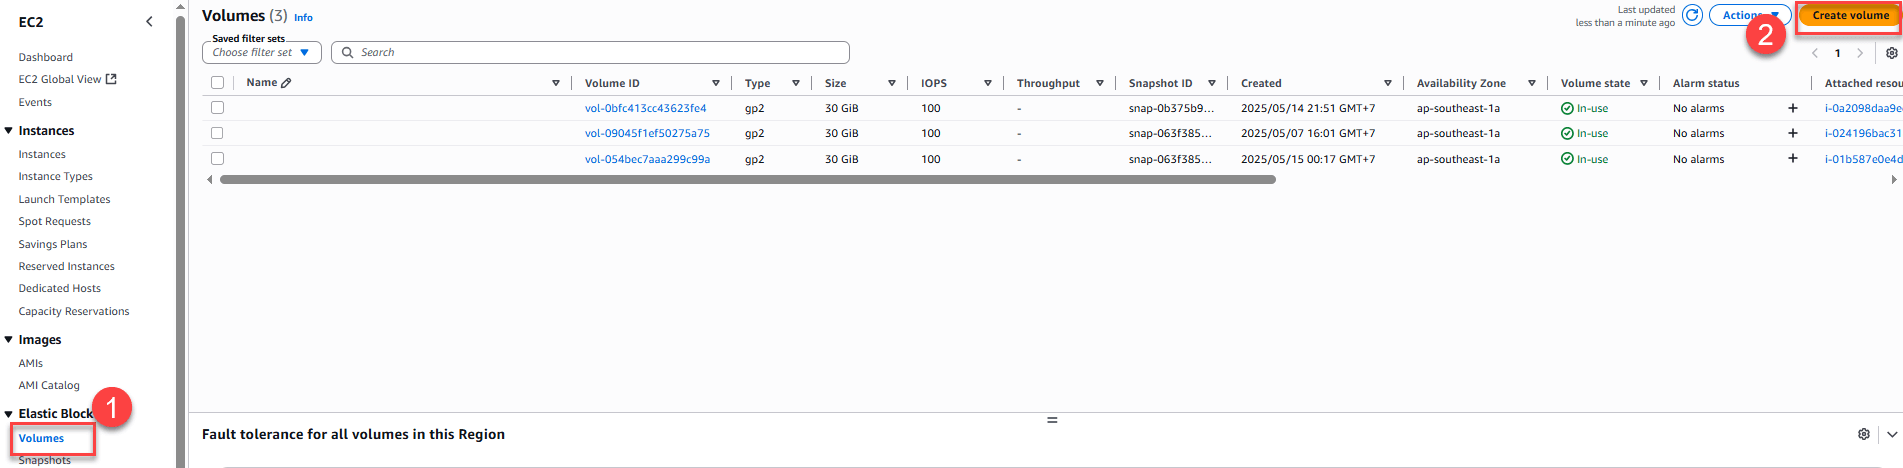Open the split panel settings gear
The image size is (1903, 468).
pyautogui.click(x=1863, y=434)
